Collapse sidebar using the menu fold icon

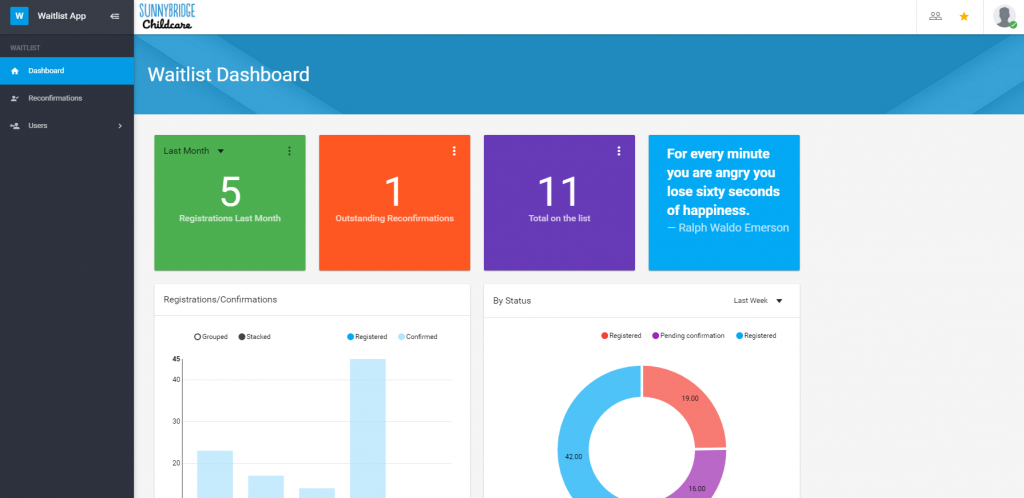coord(114,16)
